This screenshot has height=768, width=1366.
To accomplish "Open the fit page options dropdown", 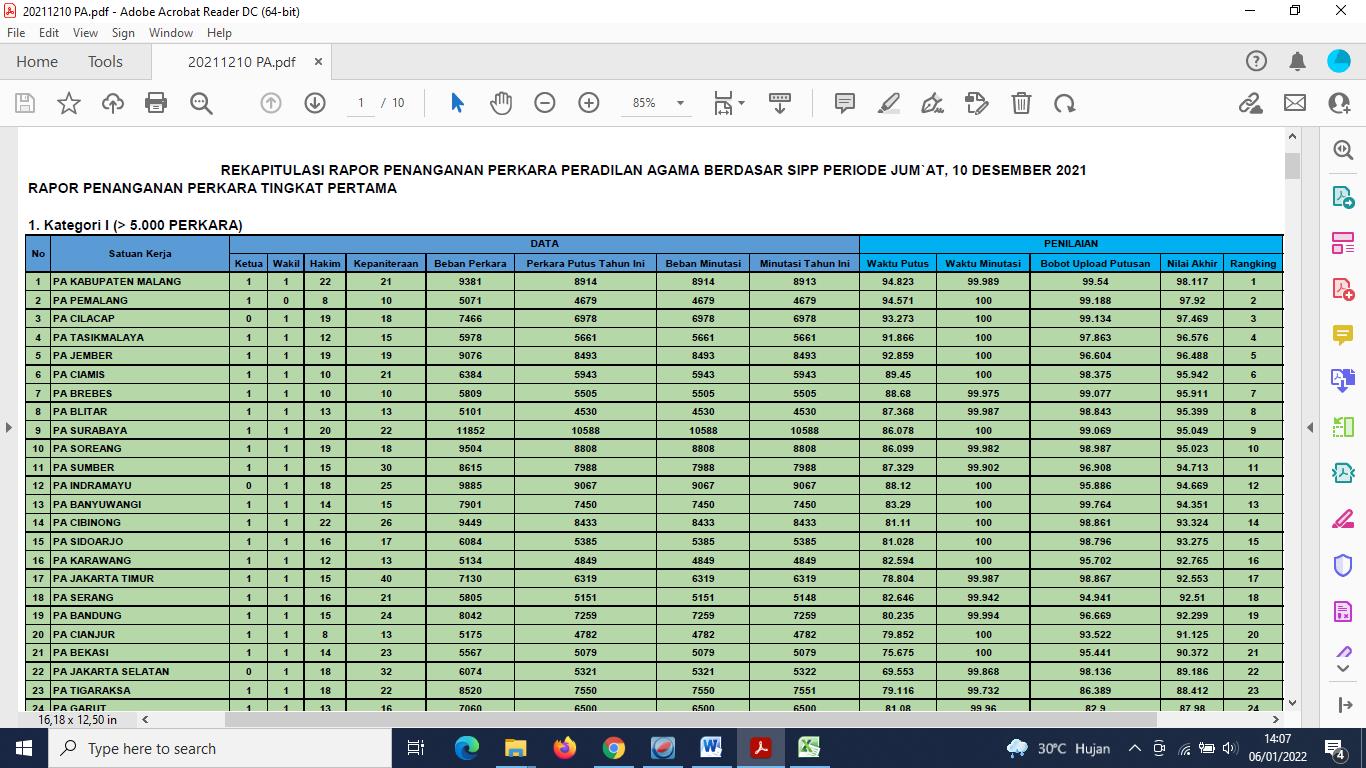I will click(x=729, y=103).
